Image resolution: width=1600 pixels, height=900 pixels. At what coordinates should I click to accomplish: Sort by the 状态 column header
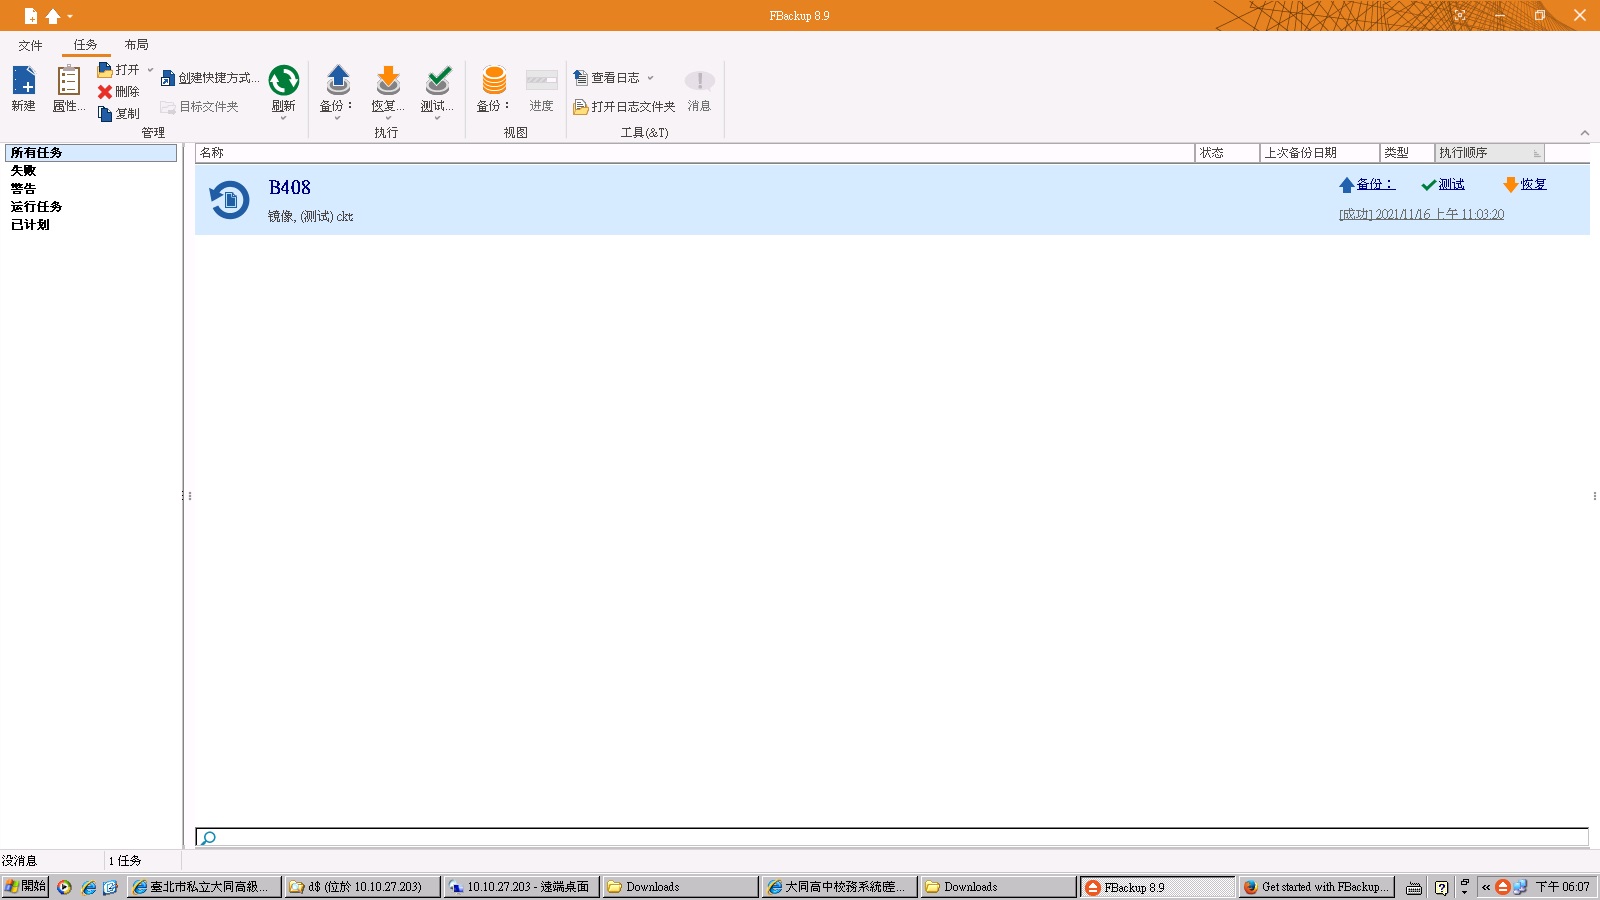pos(1227,153)
